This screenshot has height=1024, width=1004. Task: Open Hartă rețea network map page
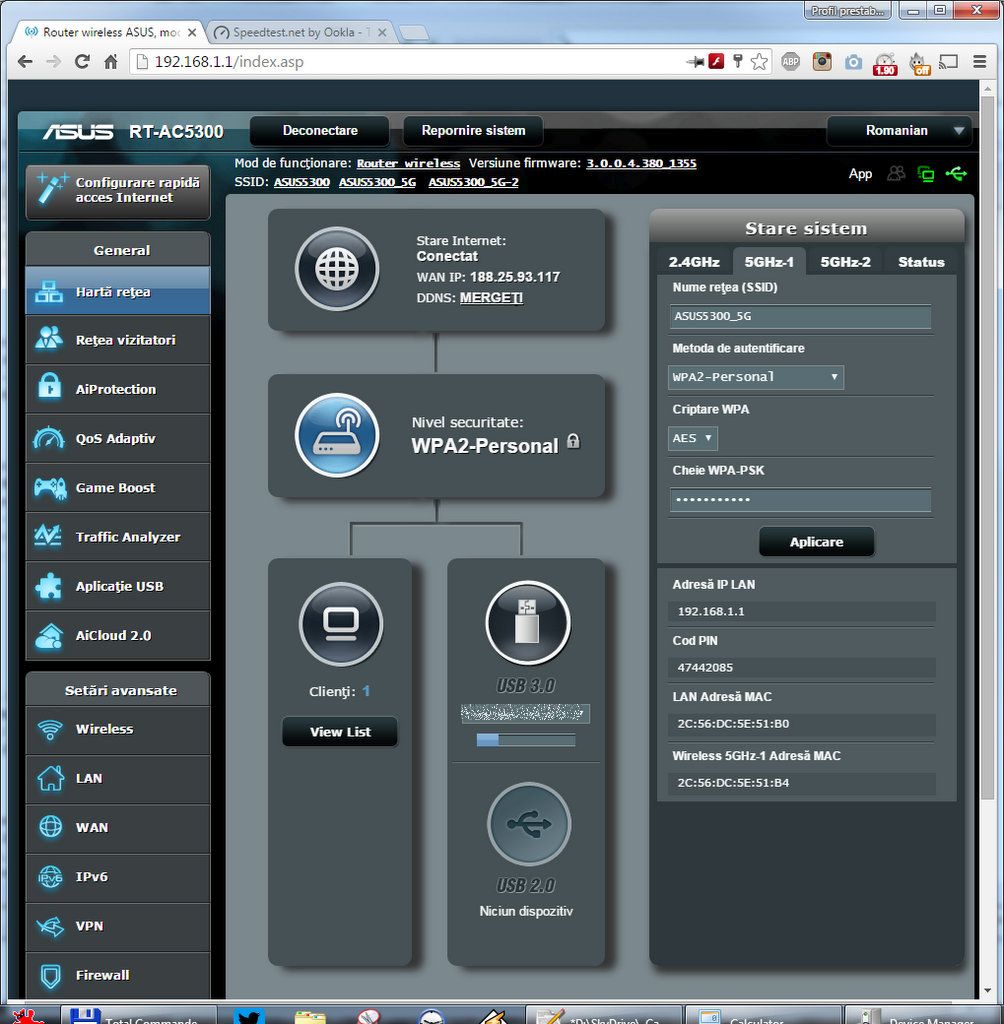pyautogui.click(x=118, y=291)
